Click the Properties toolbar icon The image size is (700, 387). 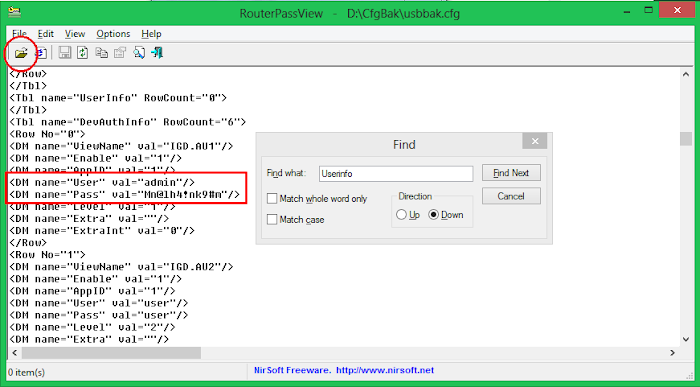pyautogui.click(x=120, y=53)
